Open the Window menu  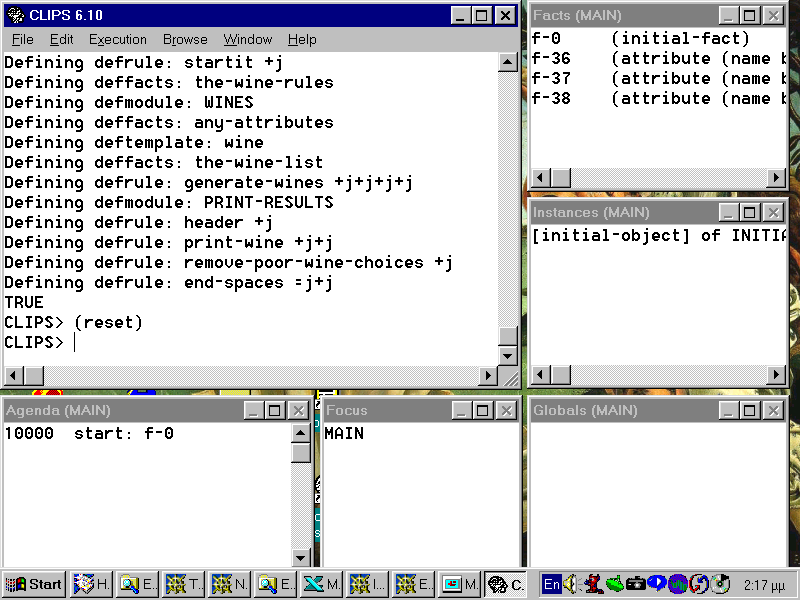(247, 39)
